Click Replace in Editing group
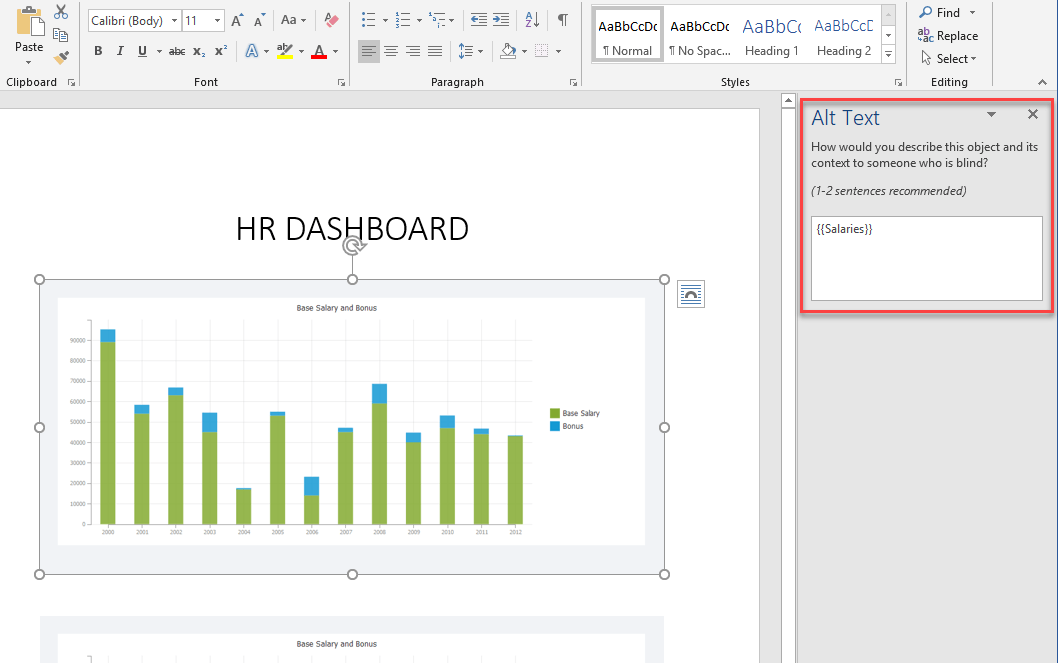 948,36
